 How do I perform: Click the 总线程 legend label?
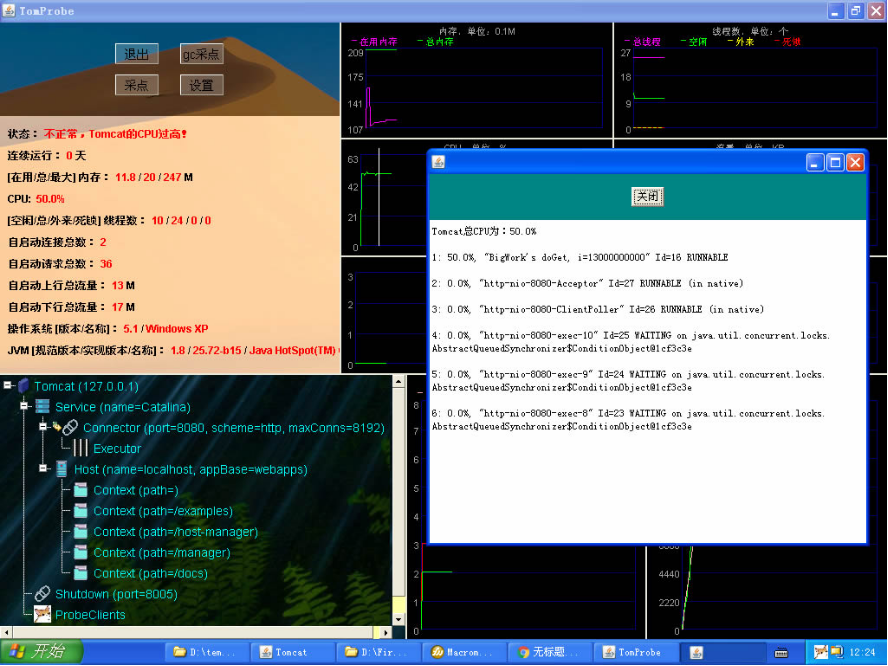(647, 41)
